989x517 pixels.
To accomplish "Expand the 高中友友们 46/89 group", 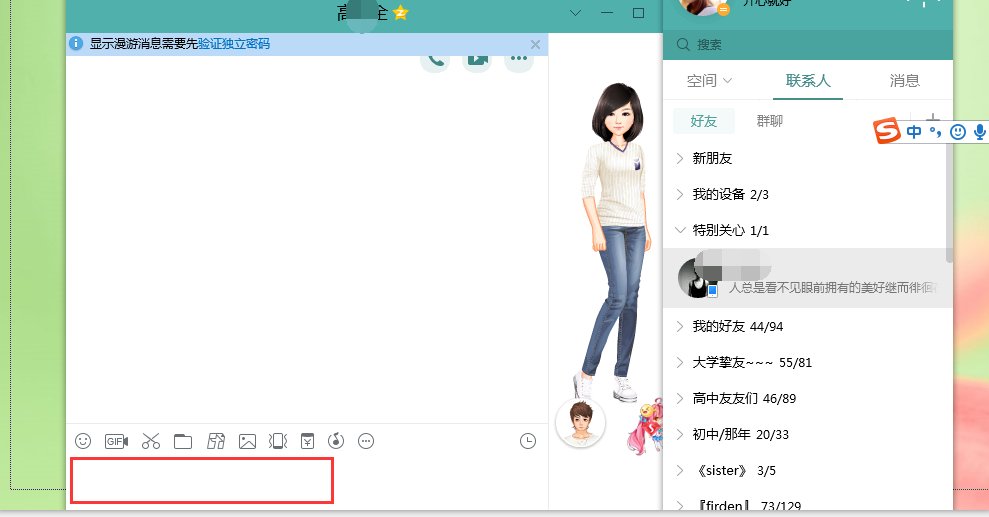I will 807,398.
